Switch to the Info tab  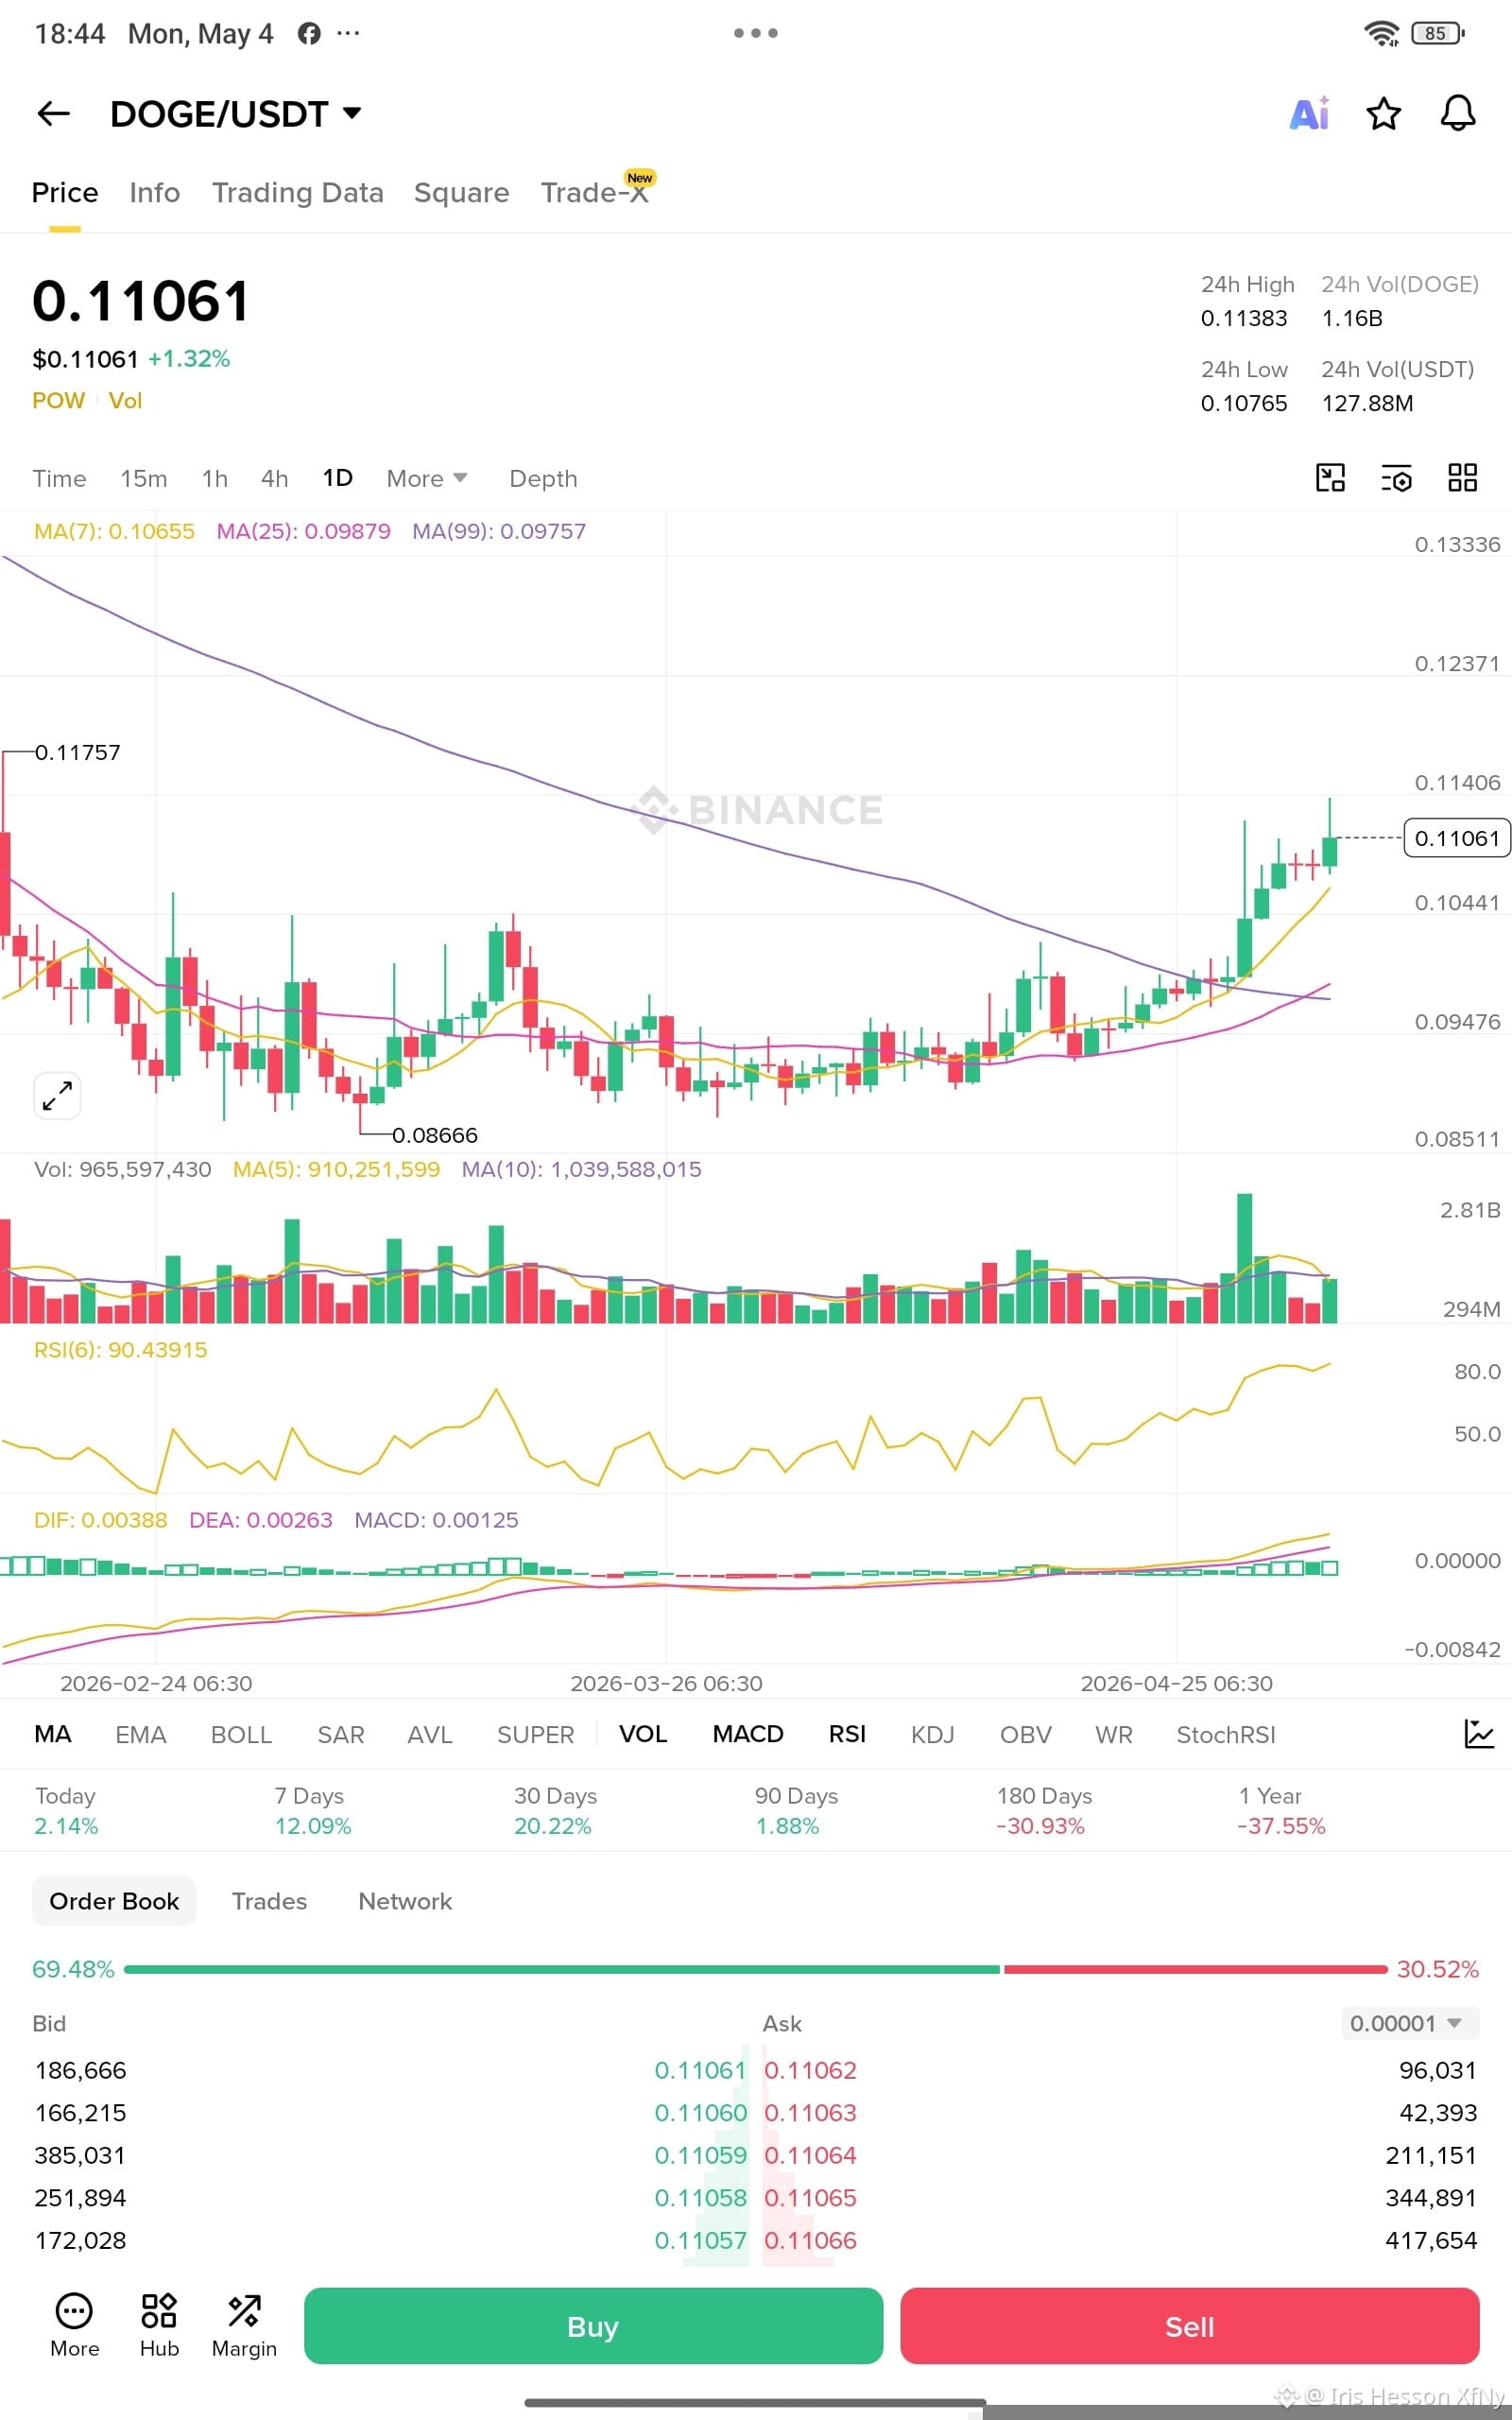click(x=154, y=192)
